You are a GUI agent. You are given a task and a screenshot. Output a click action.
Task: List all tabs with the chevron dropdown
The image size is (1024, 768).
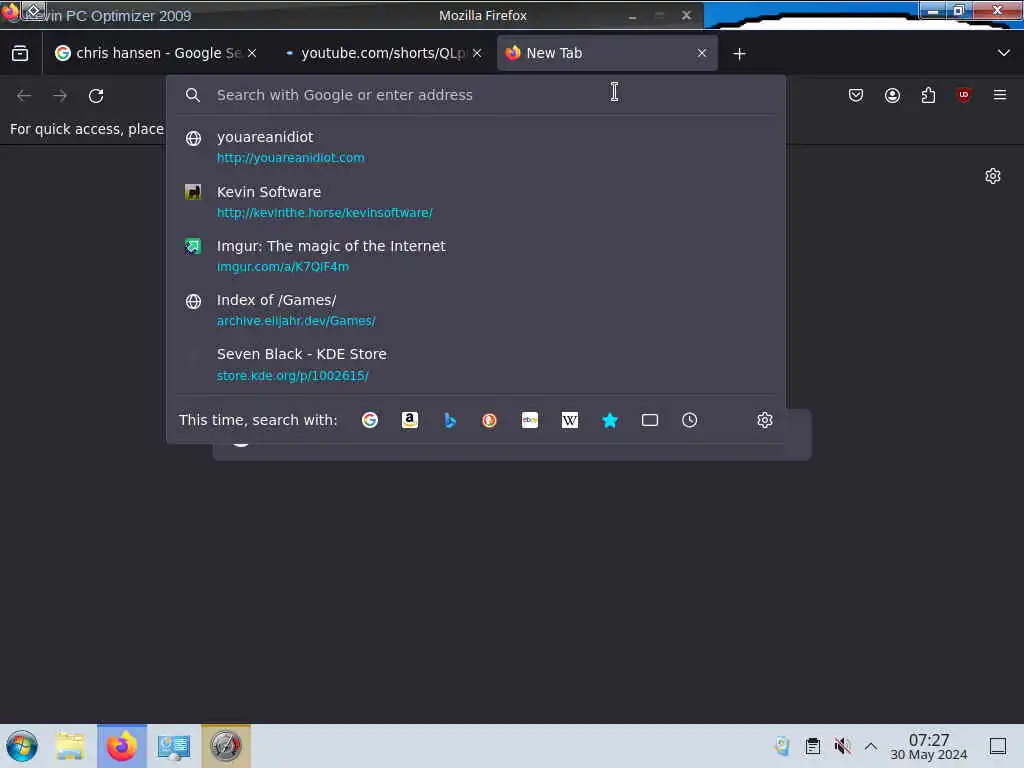(x=1004, y=53)
